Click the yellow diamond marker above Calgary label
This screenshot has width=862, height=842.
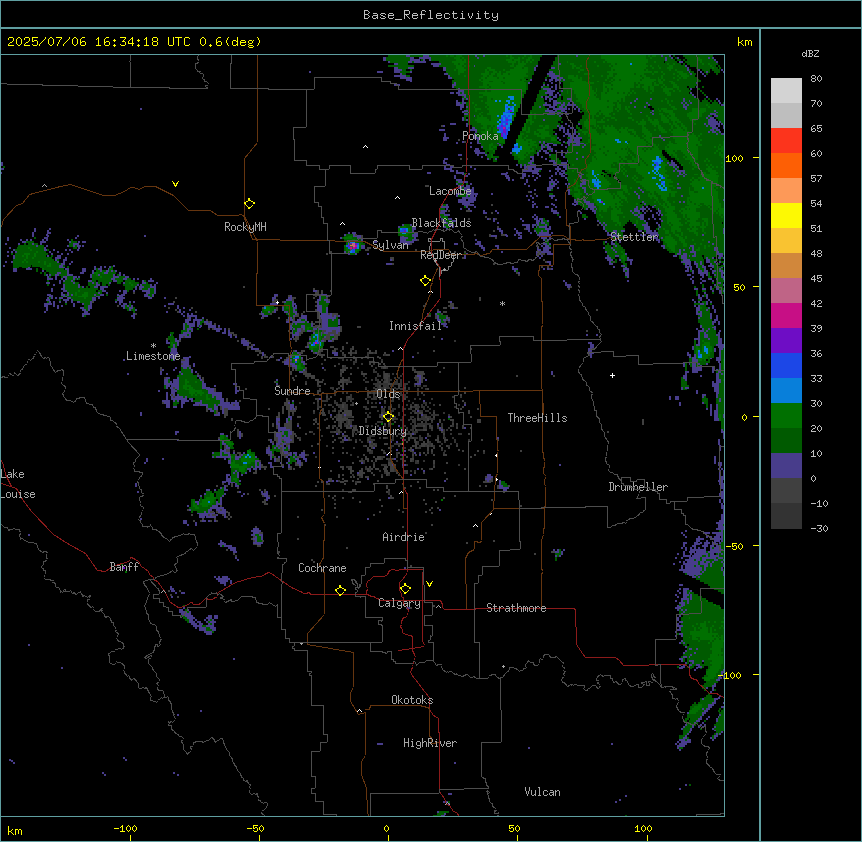coord(406,589)
